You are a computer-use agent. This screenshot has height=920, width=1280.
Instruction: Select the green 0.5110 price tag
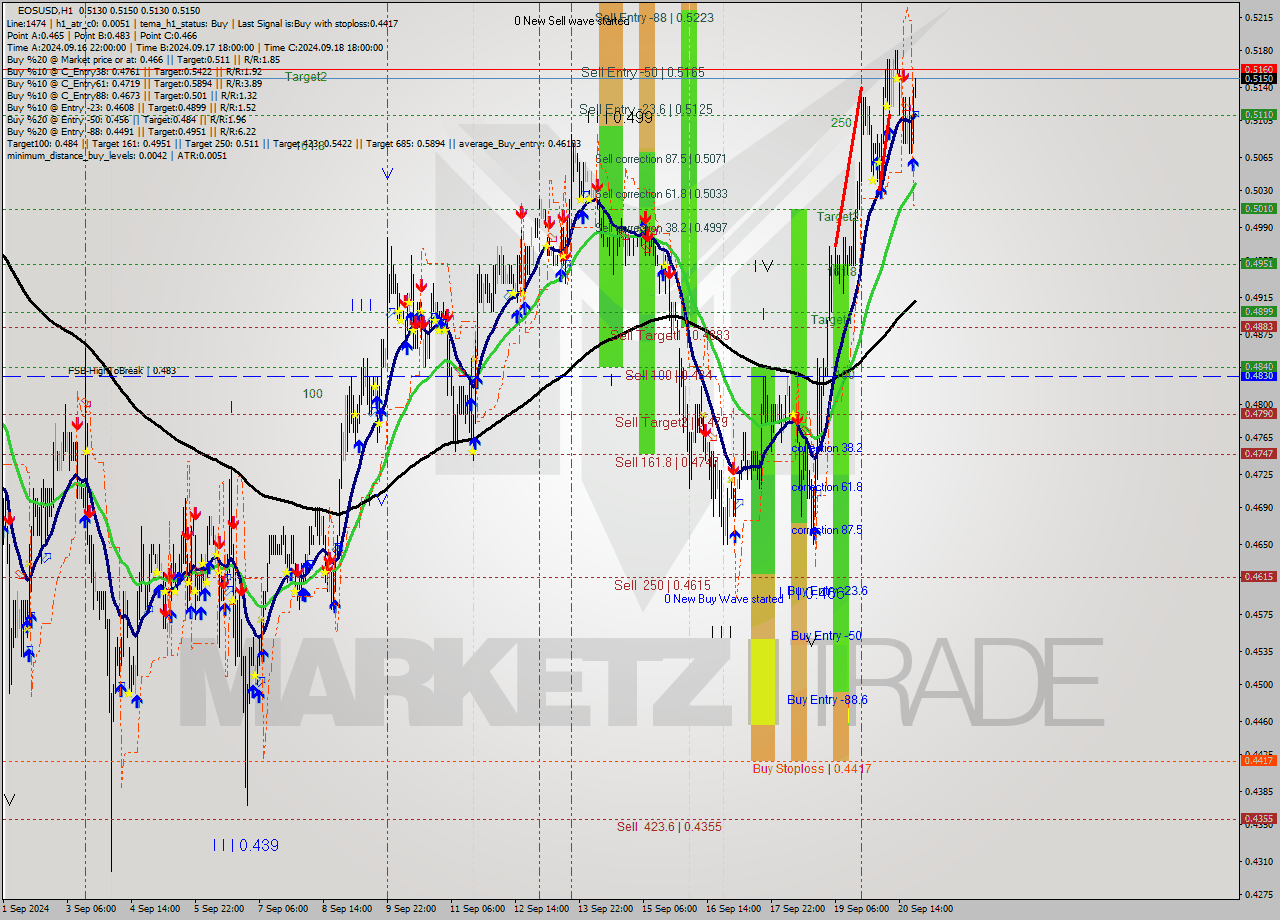[x=1258, y=115]
